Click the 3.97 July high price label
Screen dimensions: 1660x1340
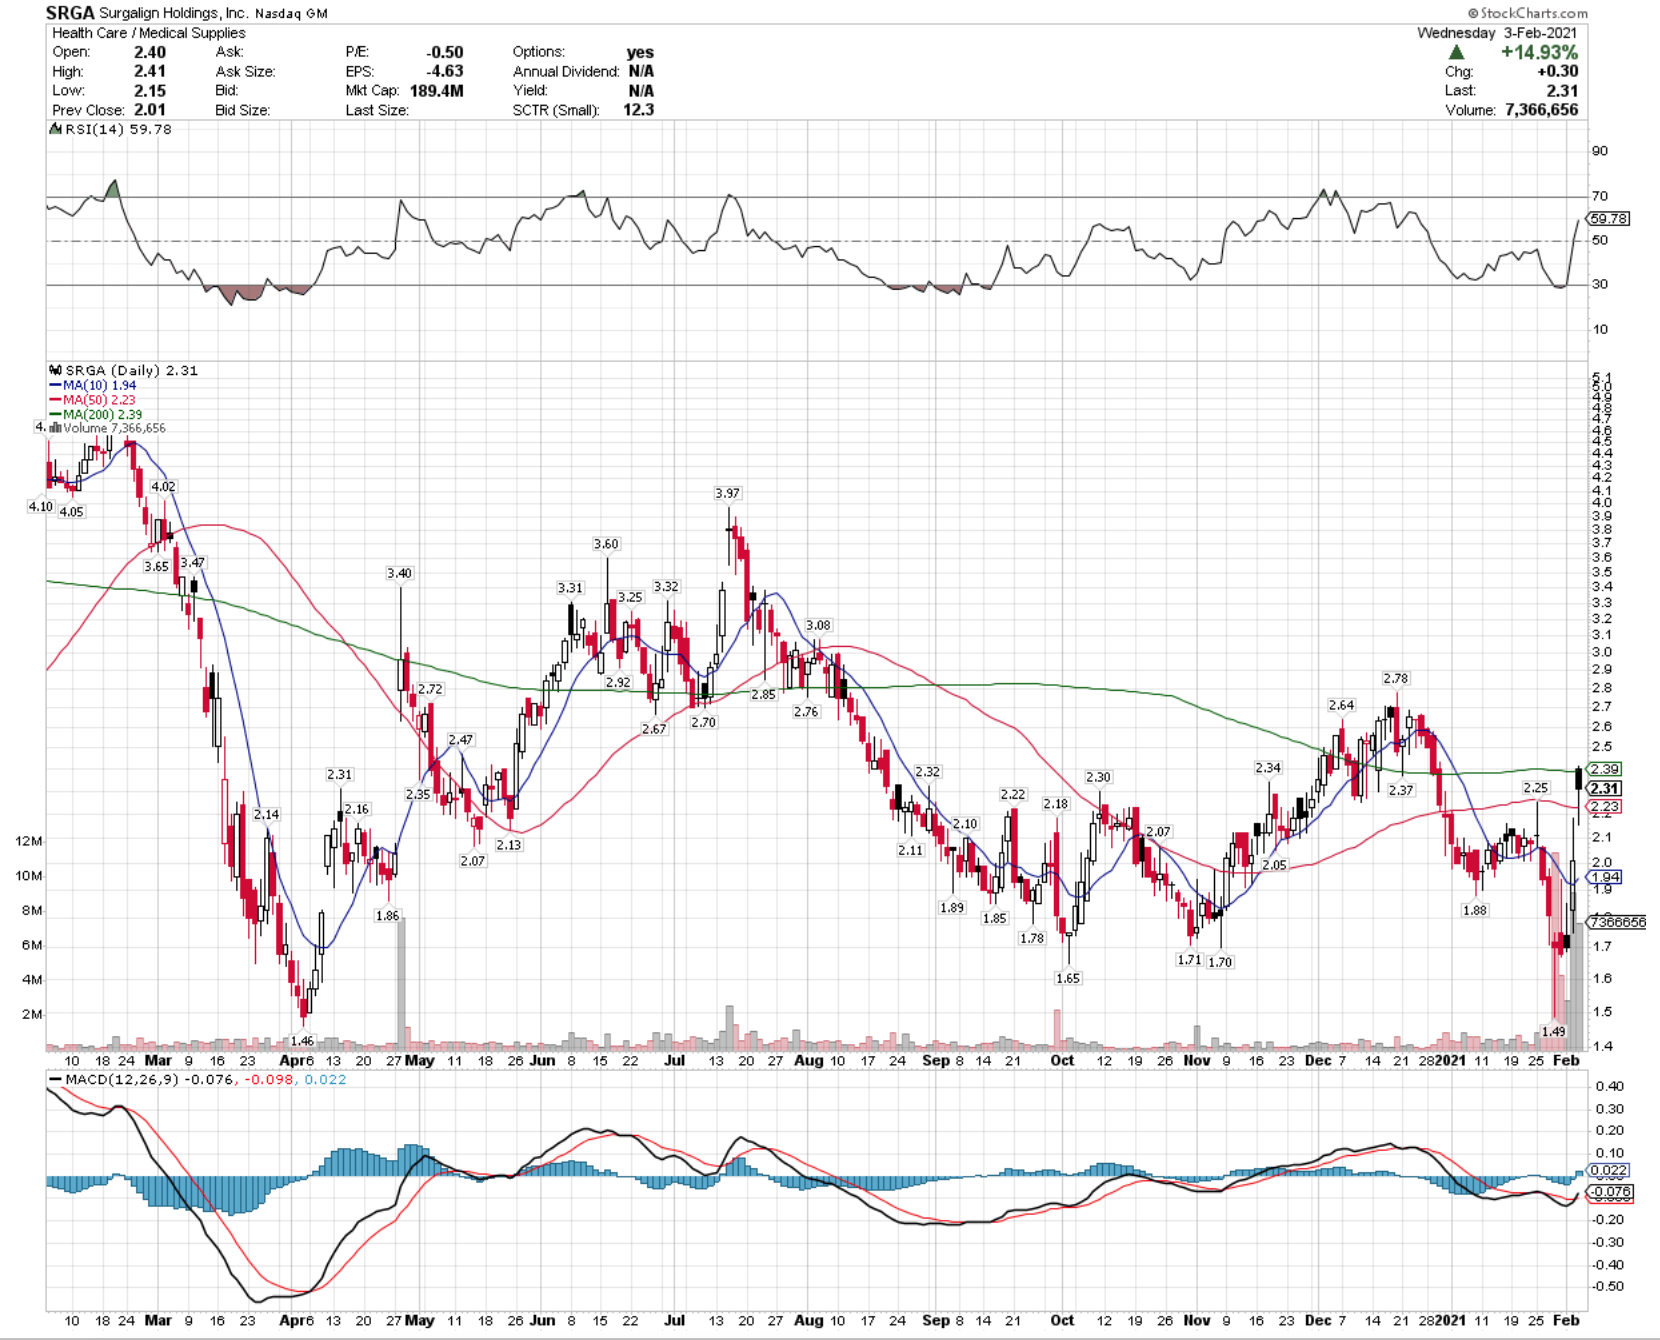[727, 493]
